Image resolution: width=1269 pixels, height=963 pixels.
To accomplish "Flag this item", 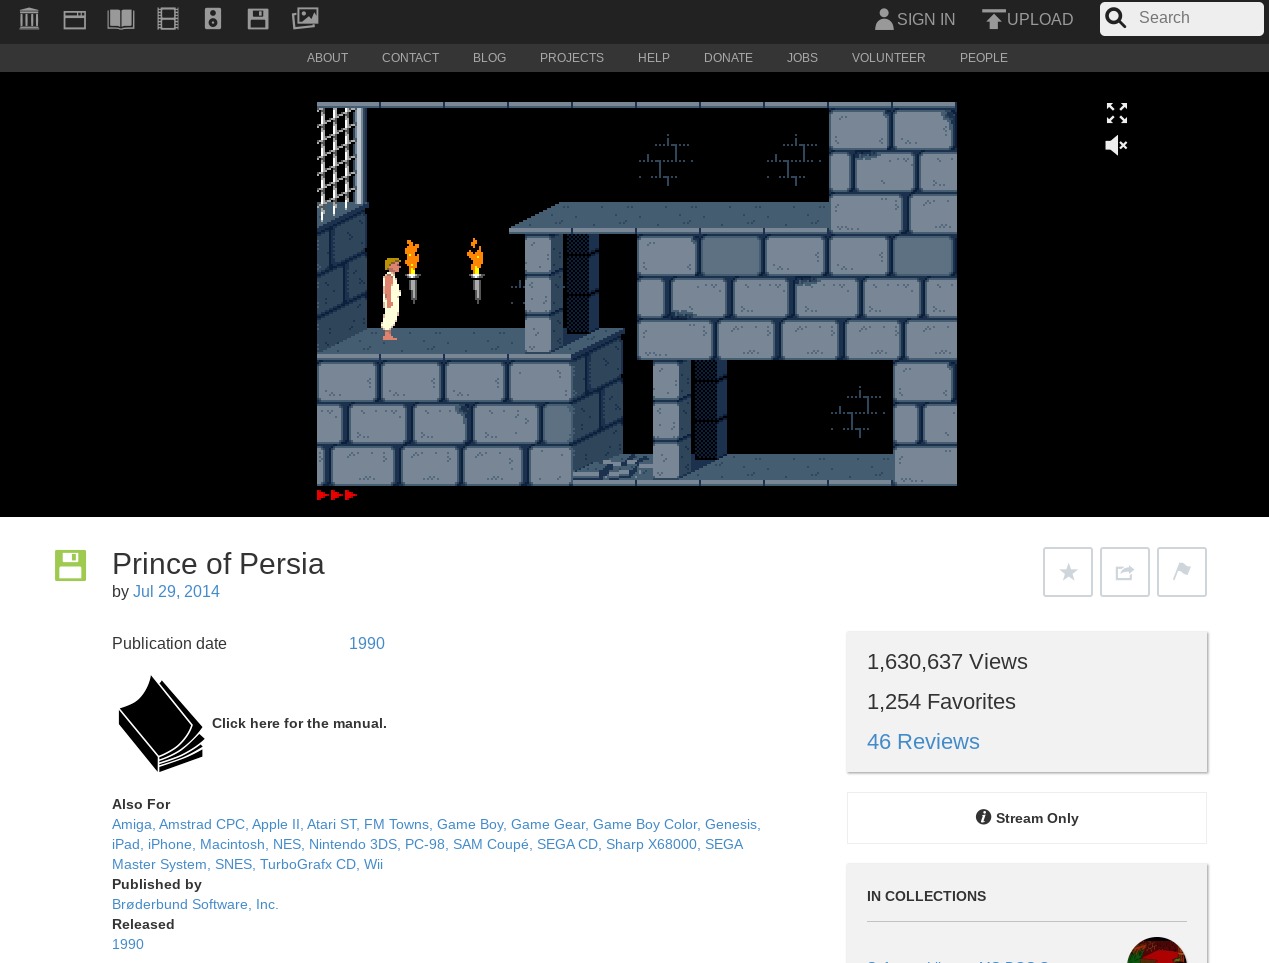I will (x=1182, y=572).
